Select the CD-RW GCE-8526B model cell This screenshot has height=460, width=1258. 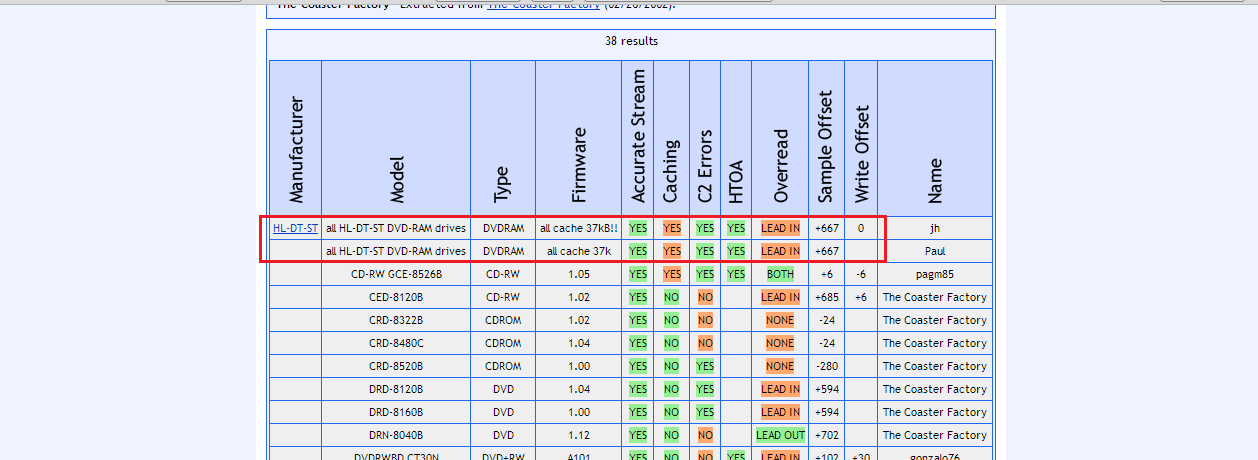click(396, 274)
